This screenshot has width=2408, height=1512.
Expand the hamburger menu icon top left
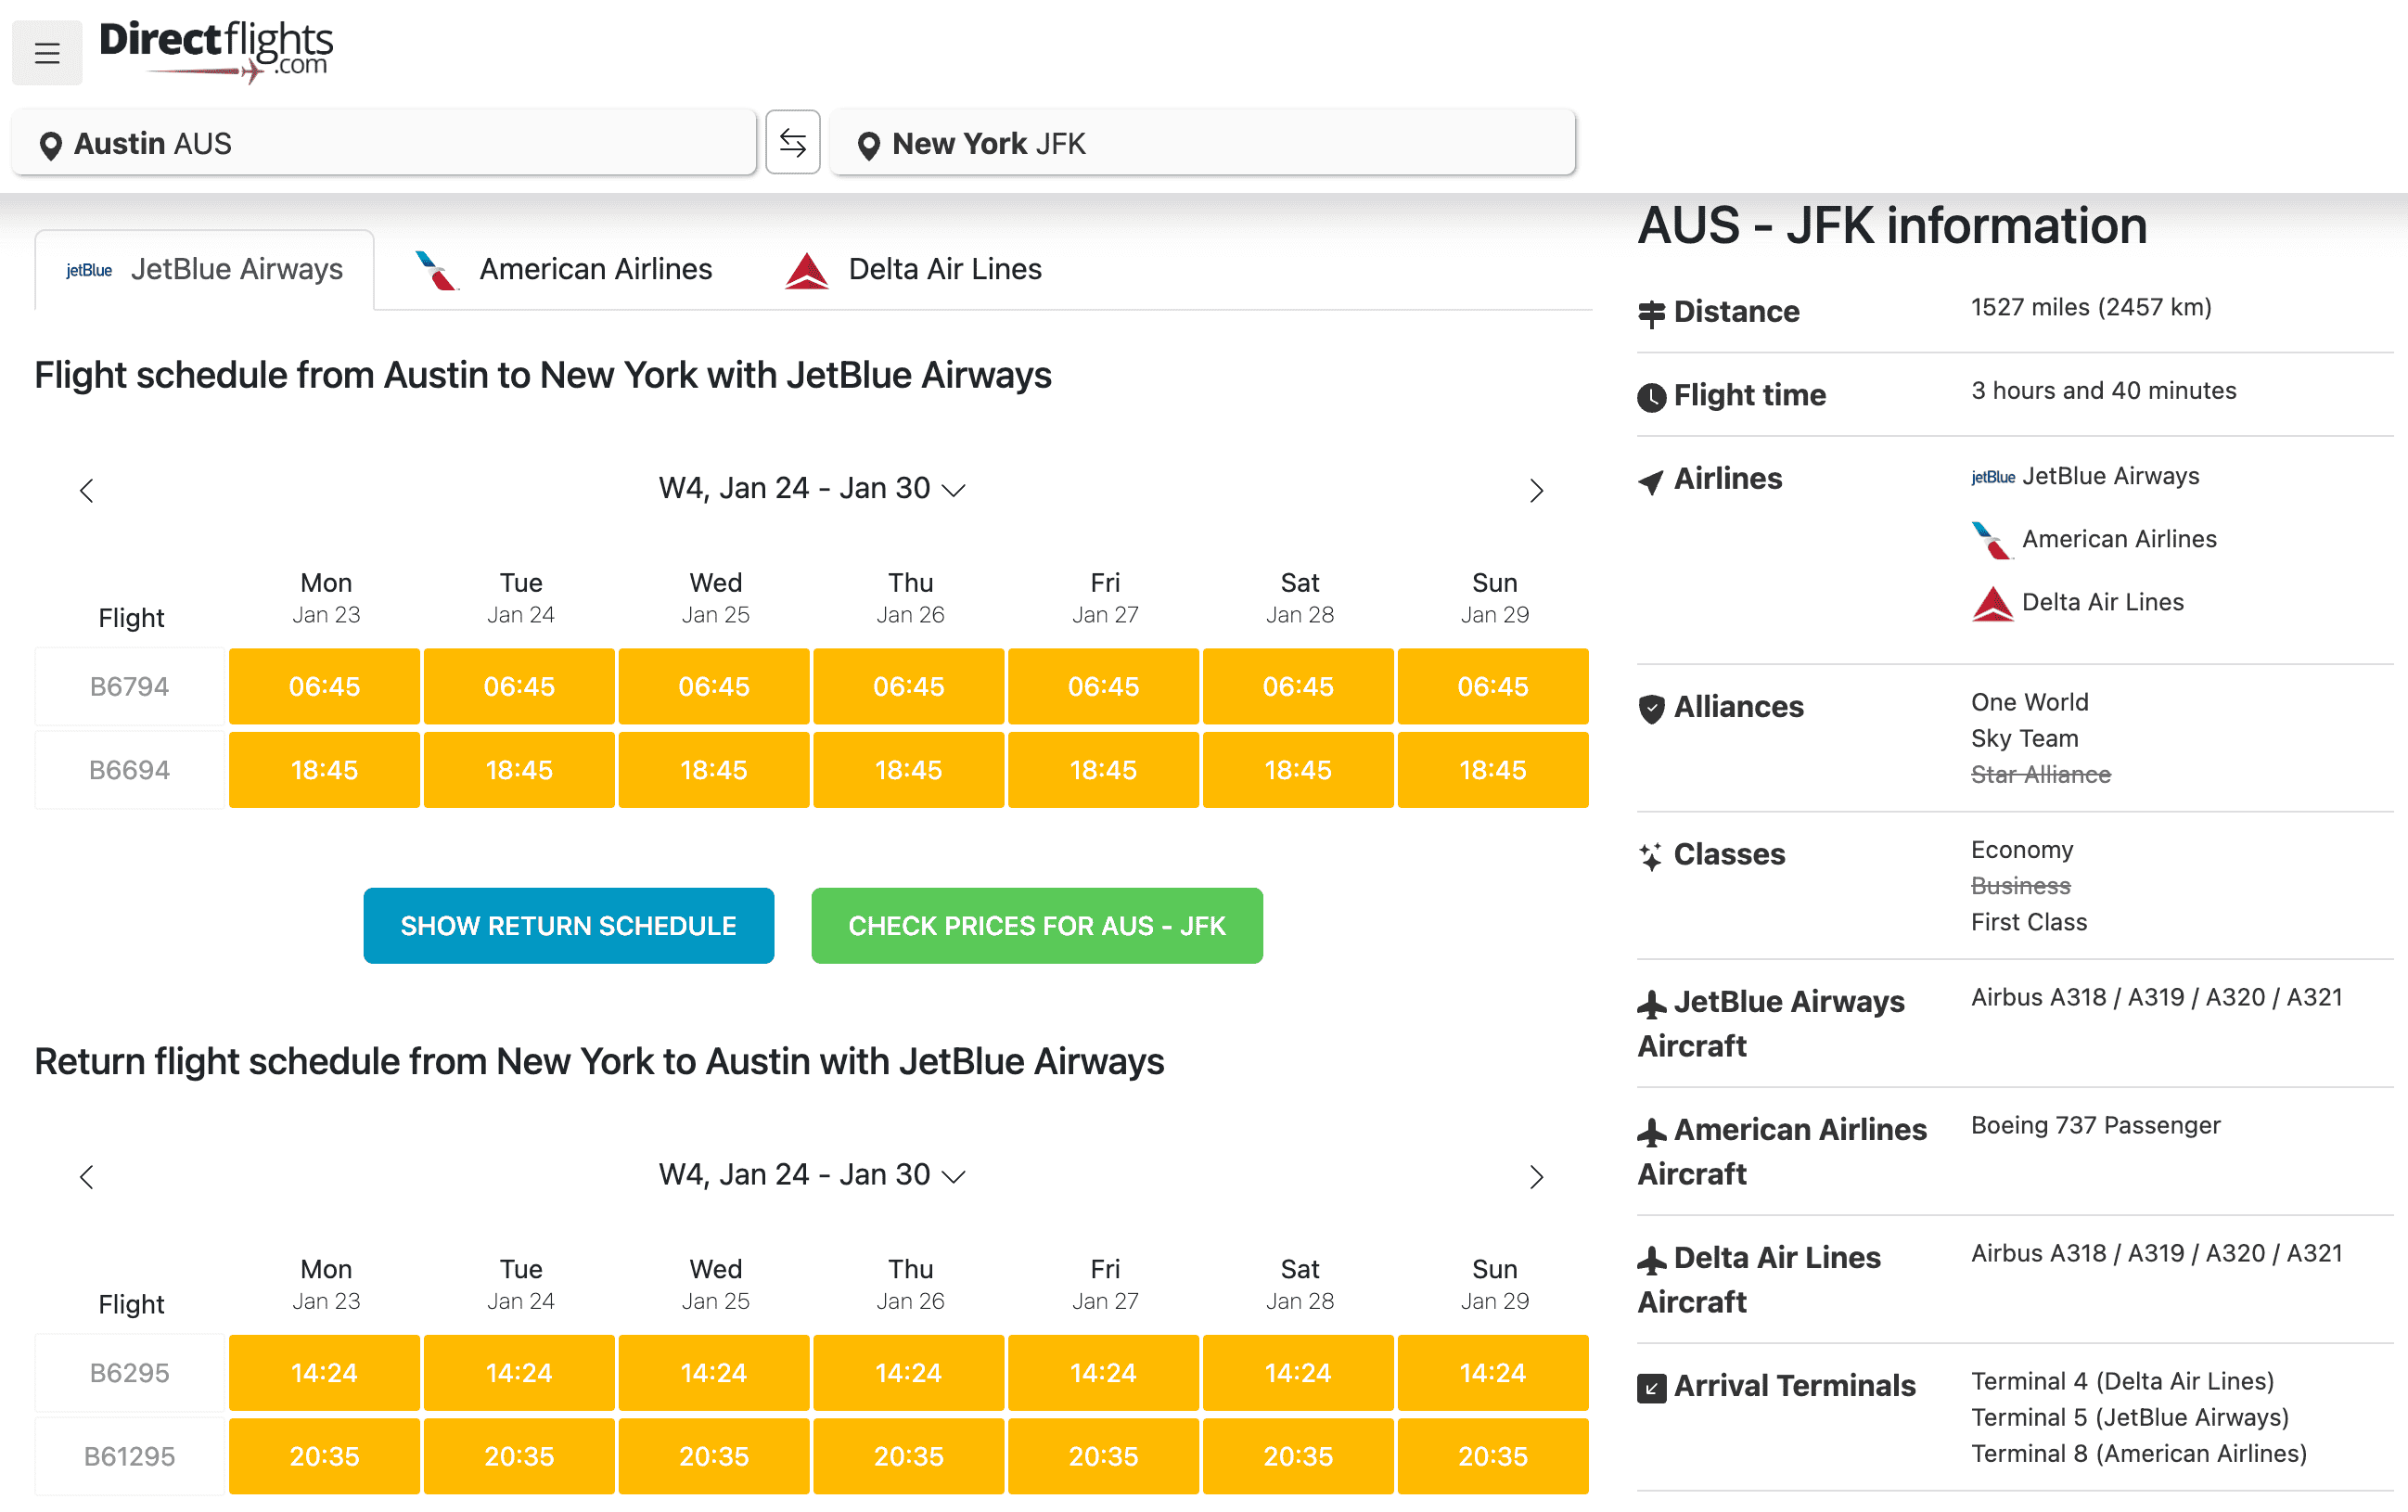(x=47, y=42)
